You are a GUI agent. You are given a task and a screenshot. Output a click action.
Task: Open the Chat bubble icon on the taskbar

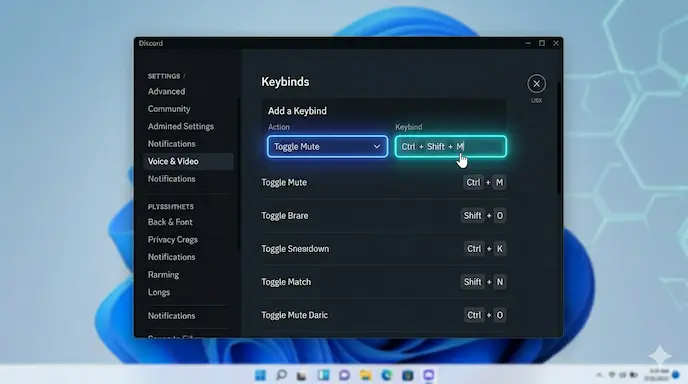(344, 375)
